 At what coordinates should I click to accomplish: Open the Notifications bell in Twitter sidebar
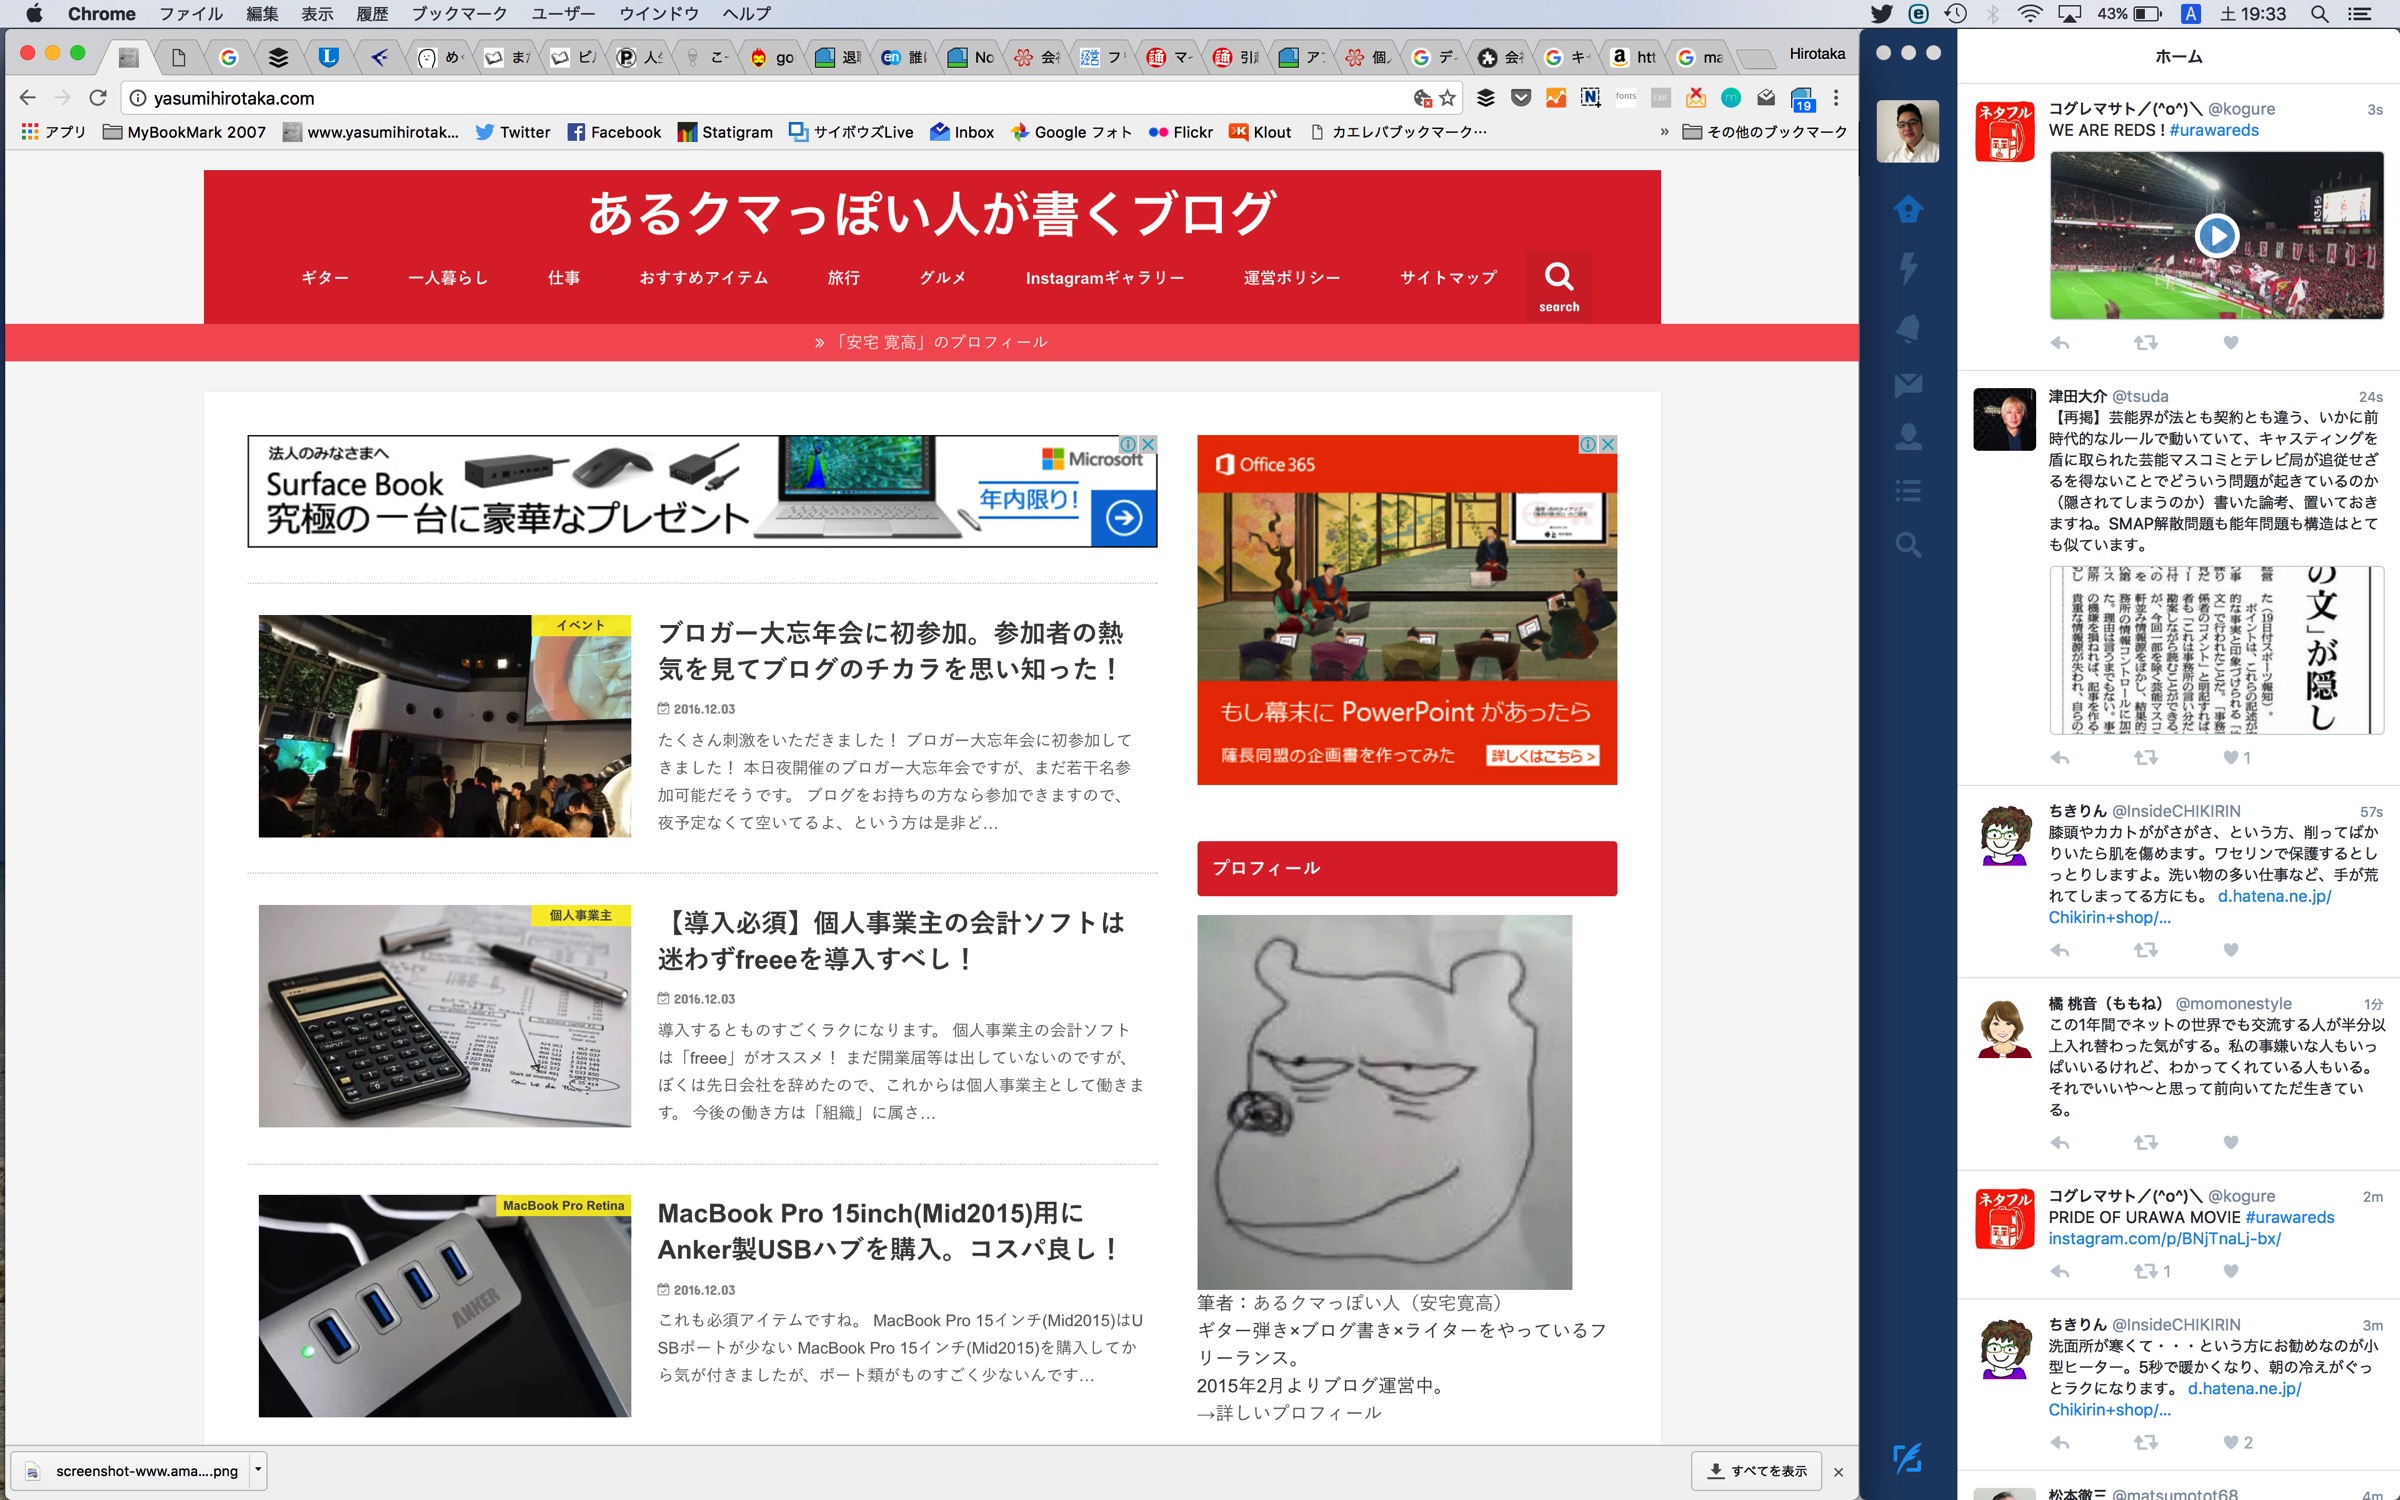click(x=1908, y=328)
